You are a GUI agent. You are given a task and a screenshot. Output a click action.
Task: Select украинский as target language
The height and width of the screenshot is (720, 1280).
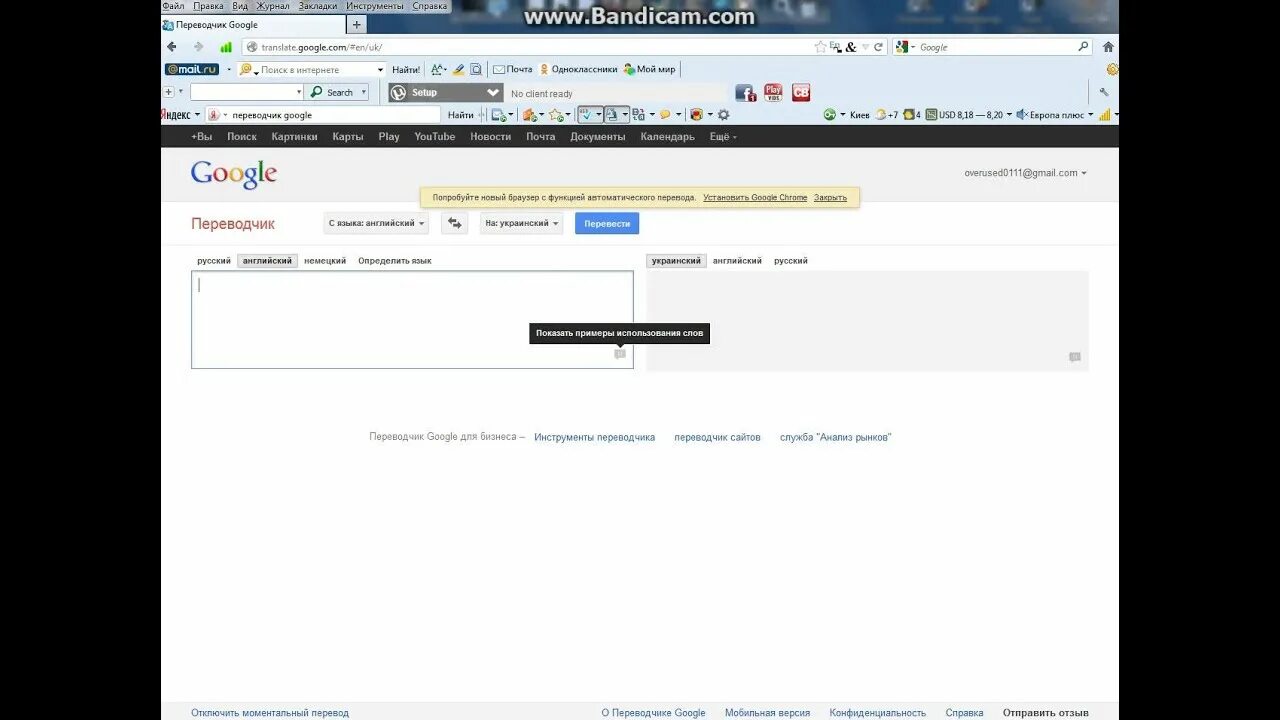[676, 261]
